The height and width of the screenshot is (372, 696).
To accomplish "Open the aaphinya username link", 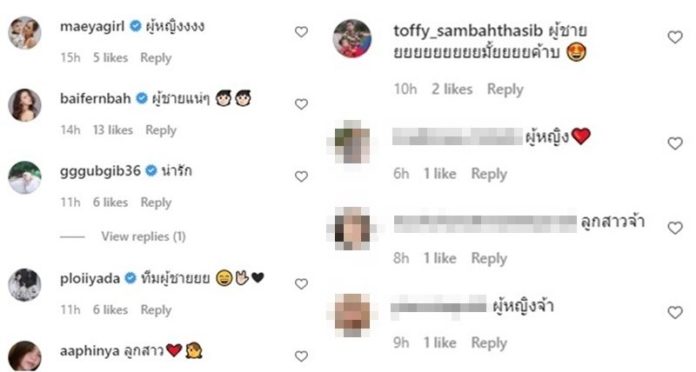I will [90, 351].
